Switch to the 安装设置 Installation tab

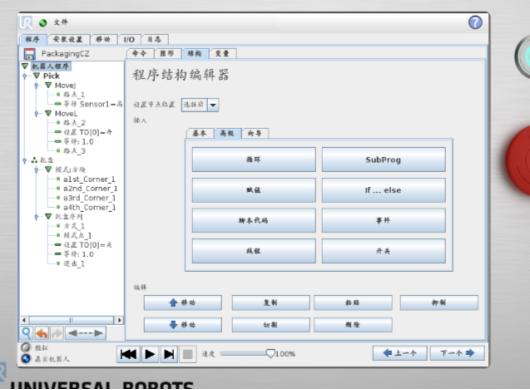[68, 39]
